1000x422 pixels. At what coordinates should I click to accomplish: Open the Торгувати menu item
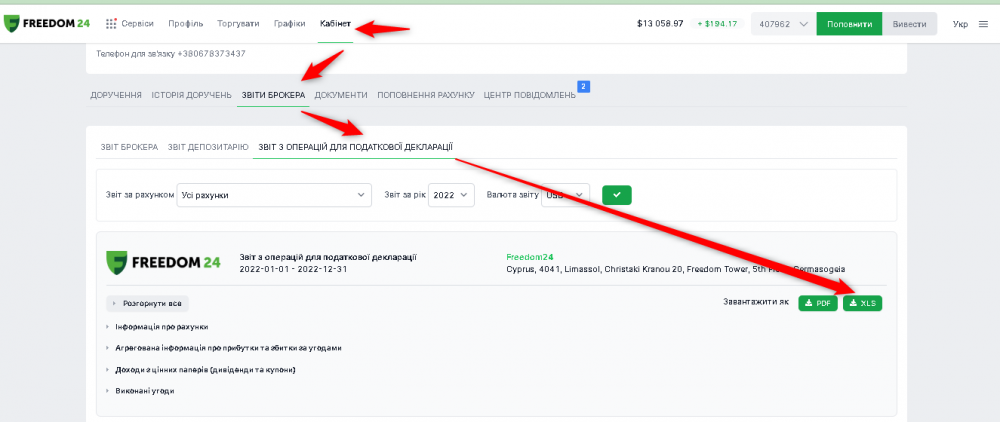238,24
